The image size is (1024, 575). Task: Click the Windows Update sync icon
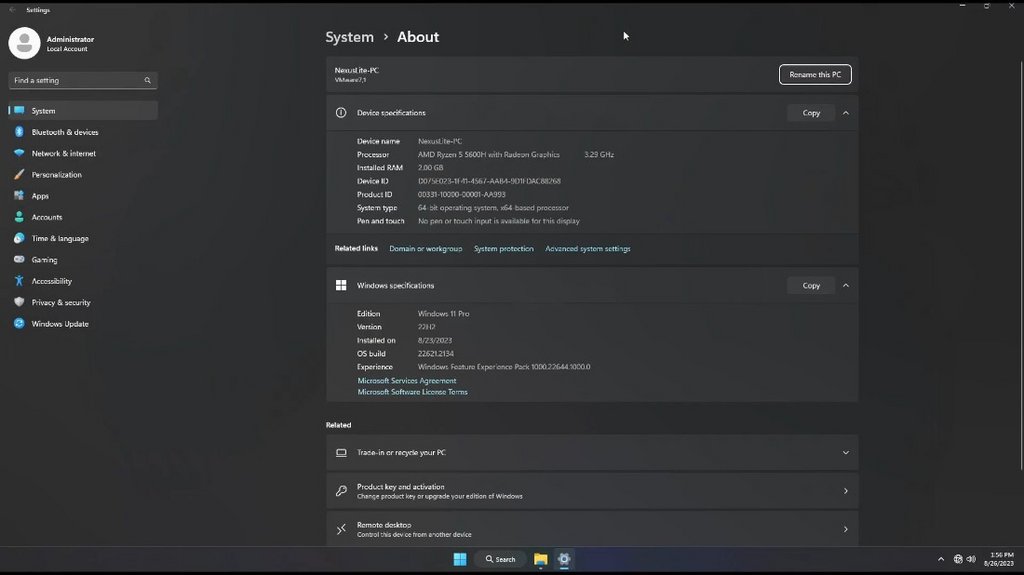click(x=19, y=323)
